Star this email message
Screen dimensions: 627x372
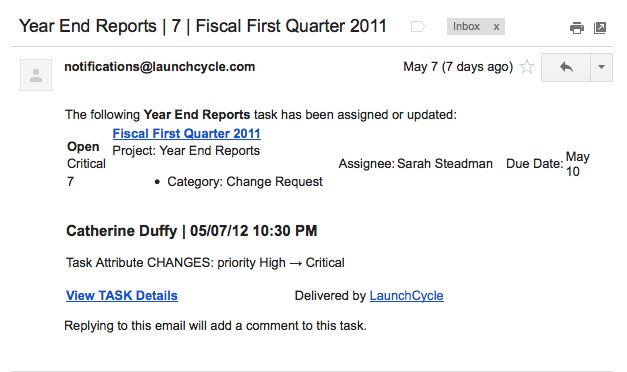tap(527, 67)
